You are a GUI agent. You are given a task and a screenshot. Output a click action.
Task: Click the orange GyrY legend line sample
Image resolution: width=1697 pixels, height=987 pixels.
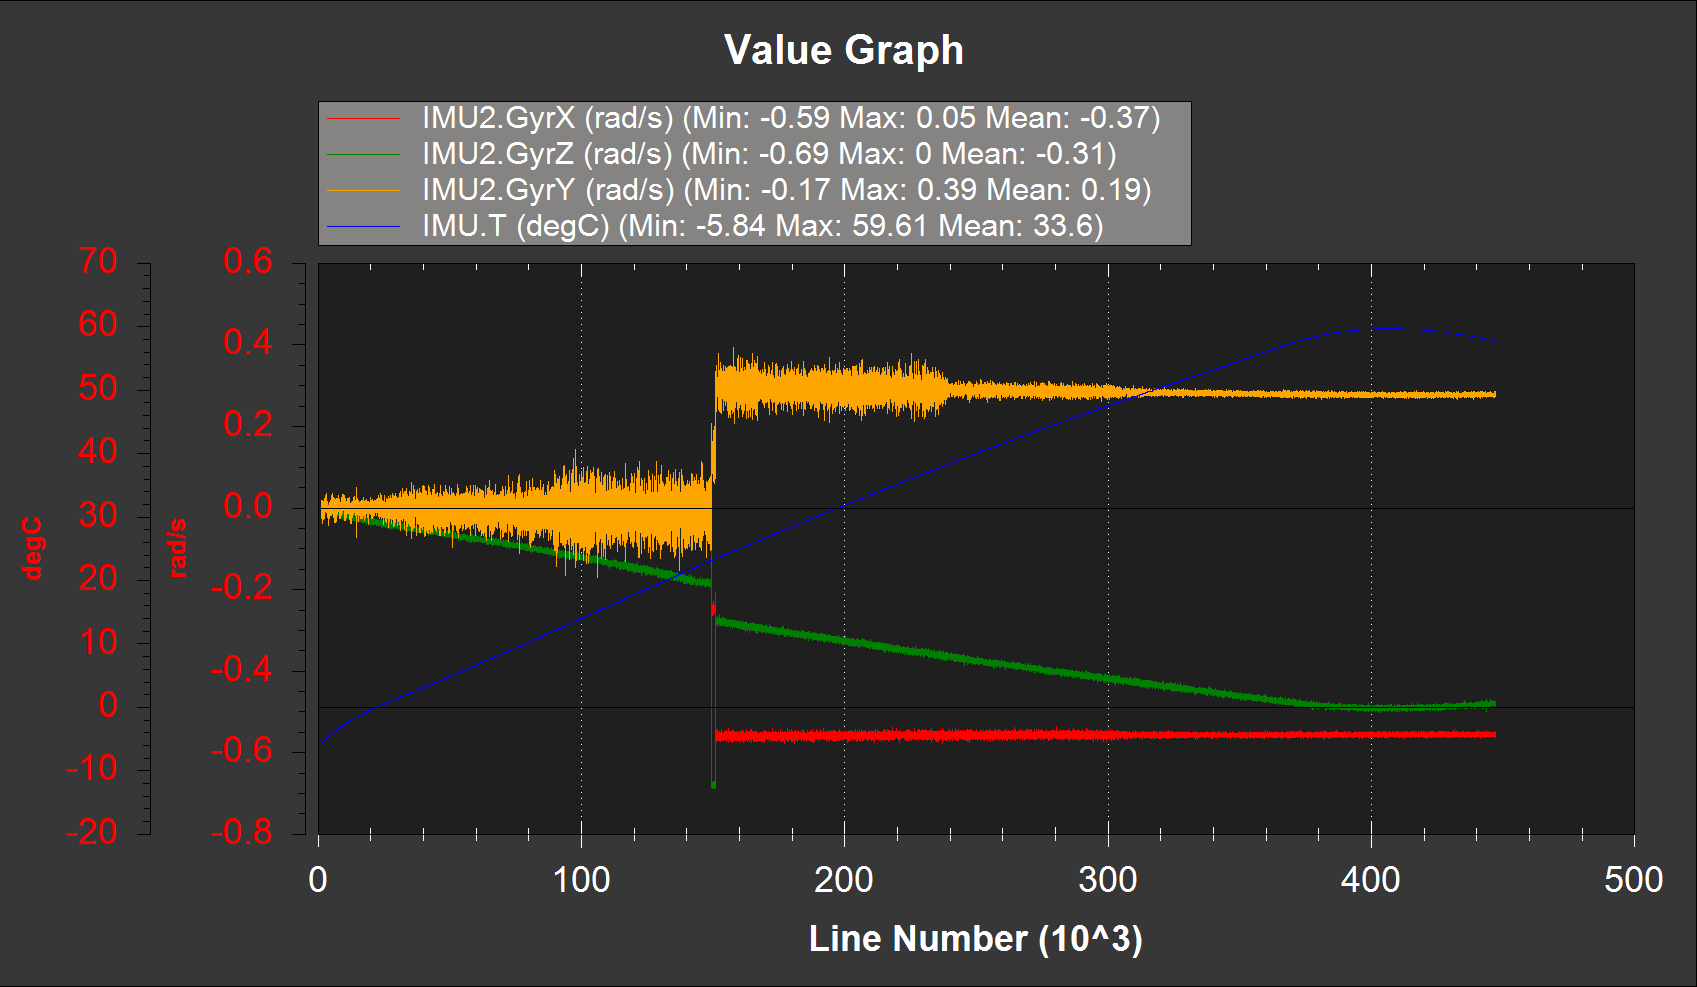363,191
